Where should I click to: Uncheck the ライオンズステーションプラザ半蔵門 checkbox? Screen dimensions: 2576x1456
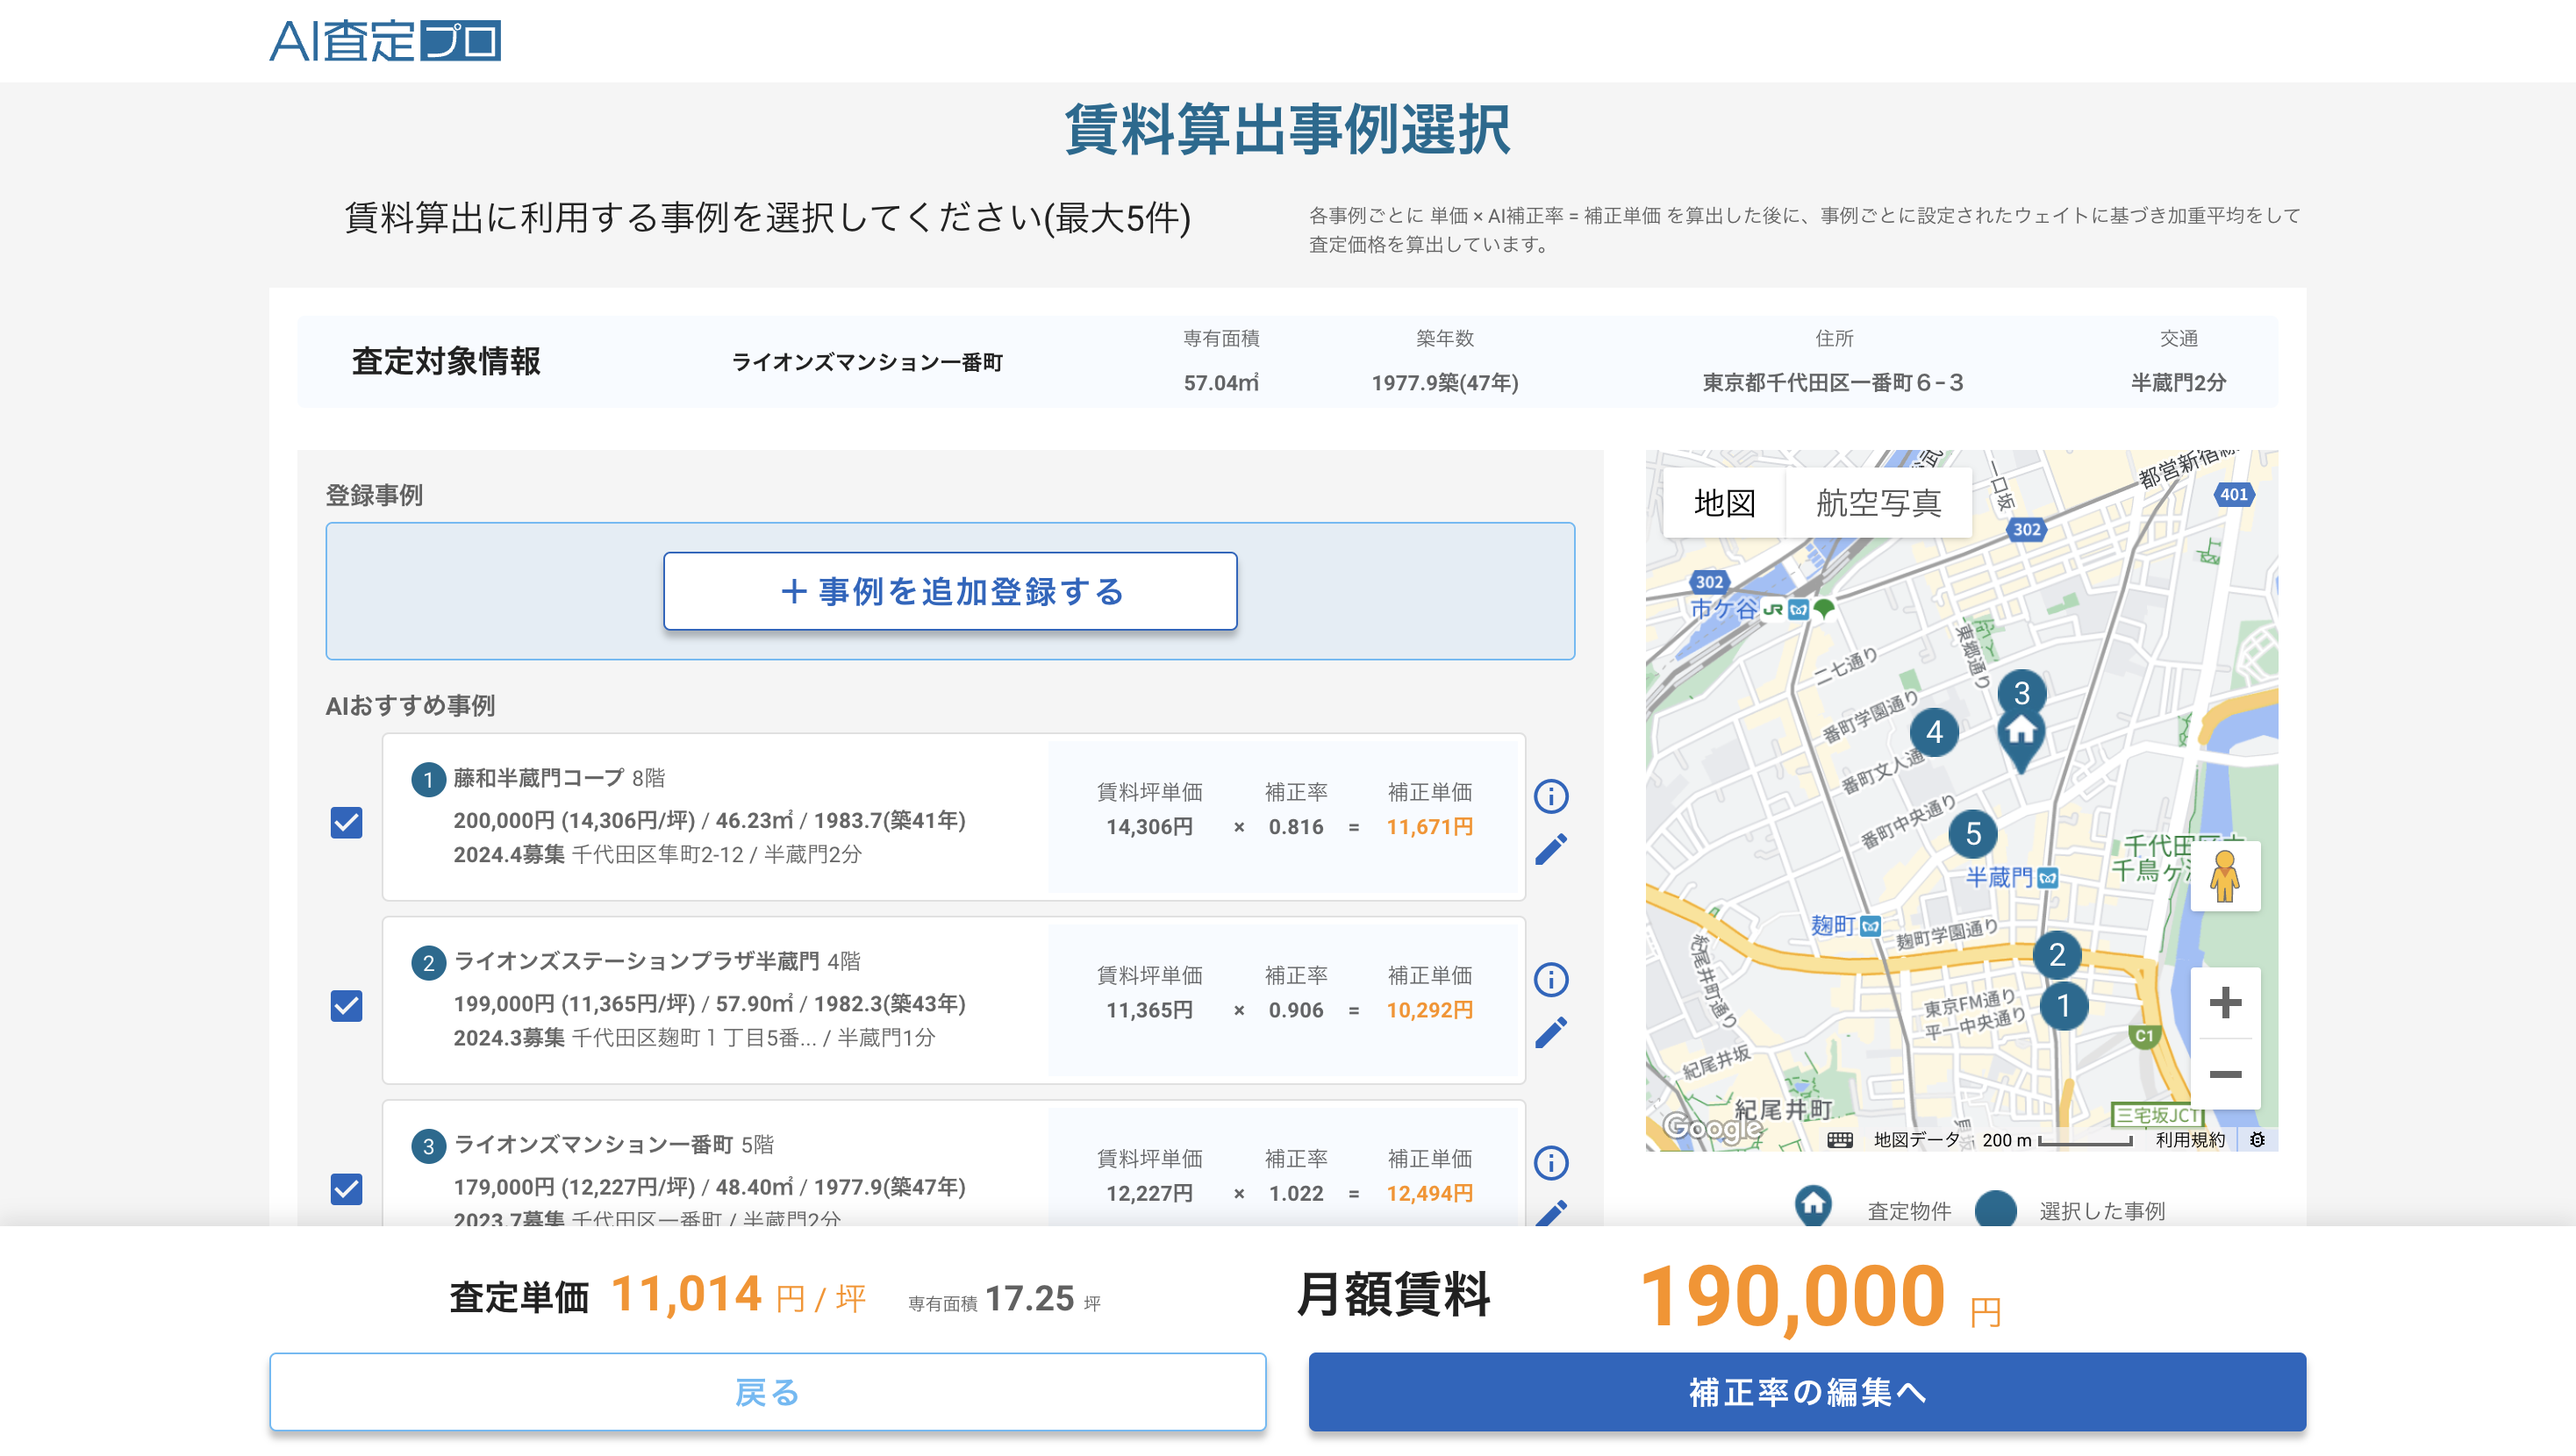tap(346, 1006)
